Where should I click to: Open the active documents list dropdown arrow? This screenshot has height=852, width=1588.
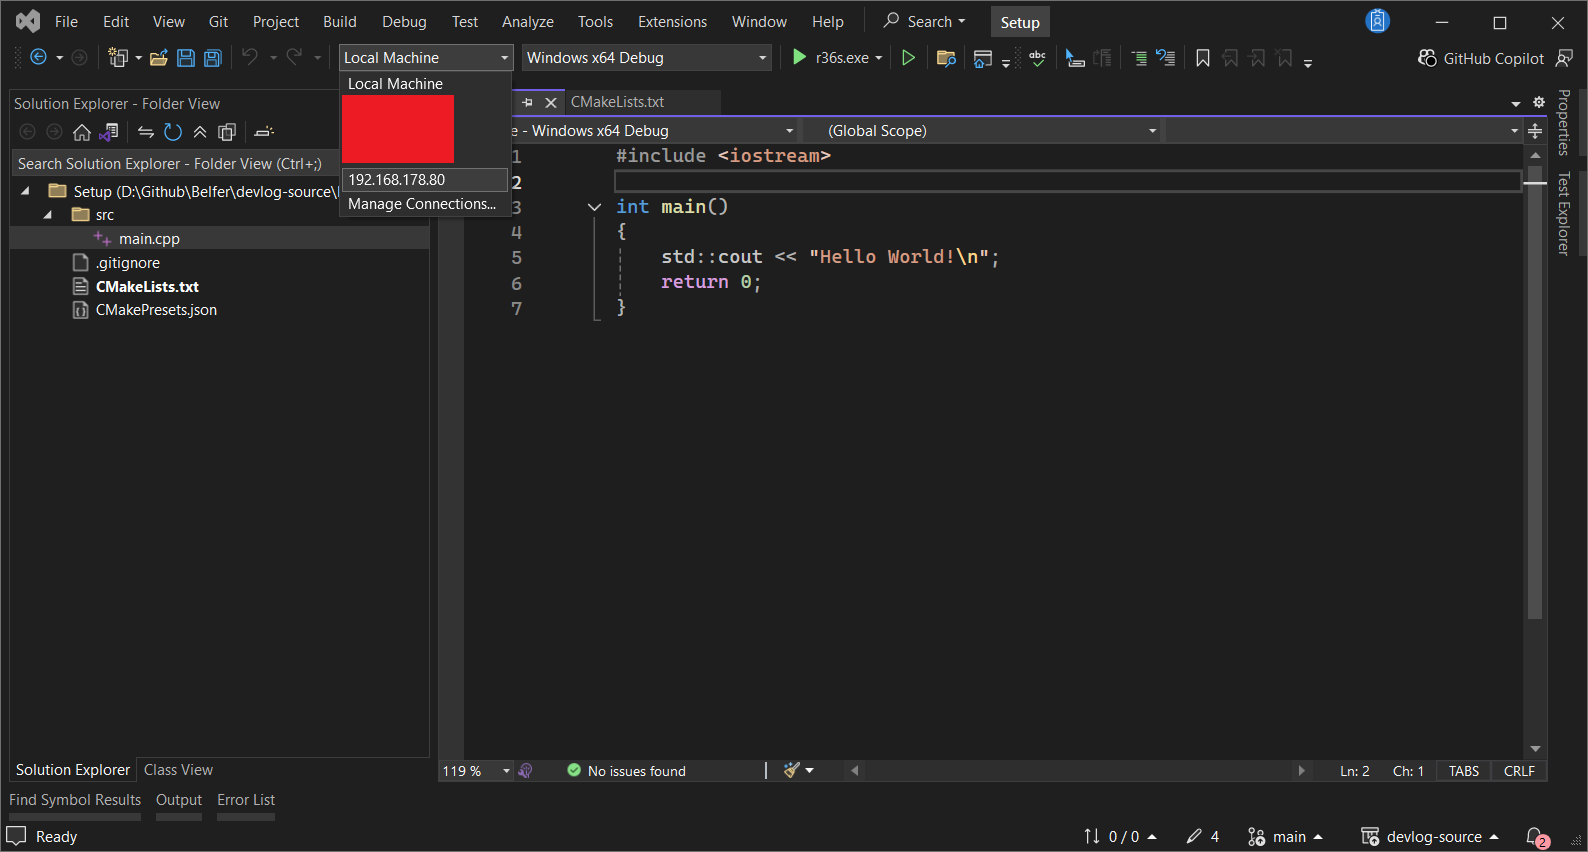[1516, 103]
